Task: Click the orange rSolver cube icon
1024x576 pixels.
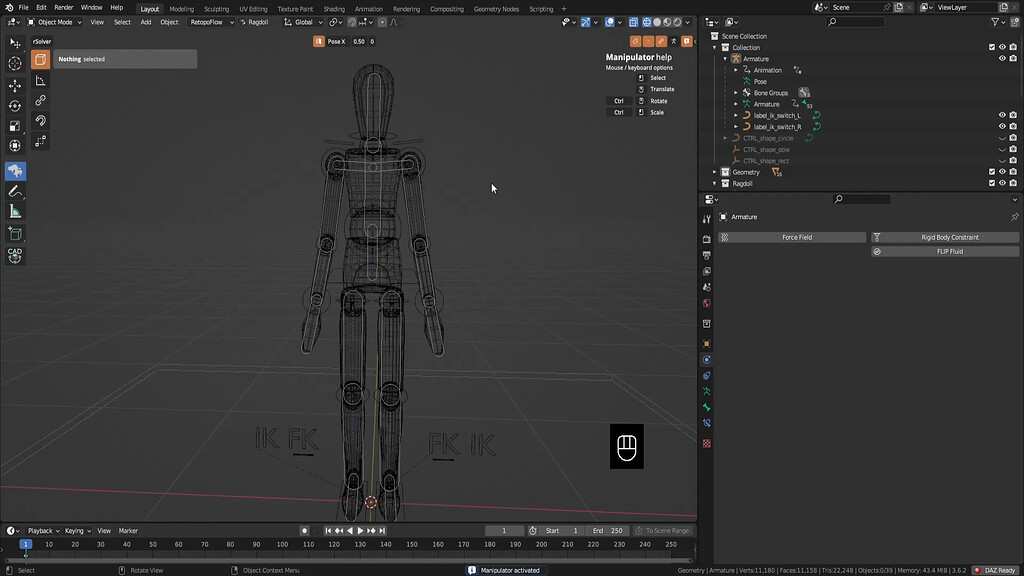Action: 40,59
